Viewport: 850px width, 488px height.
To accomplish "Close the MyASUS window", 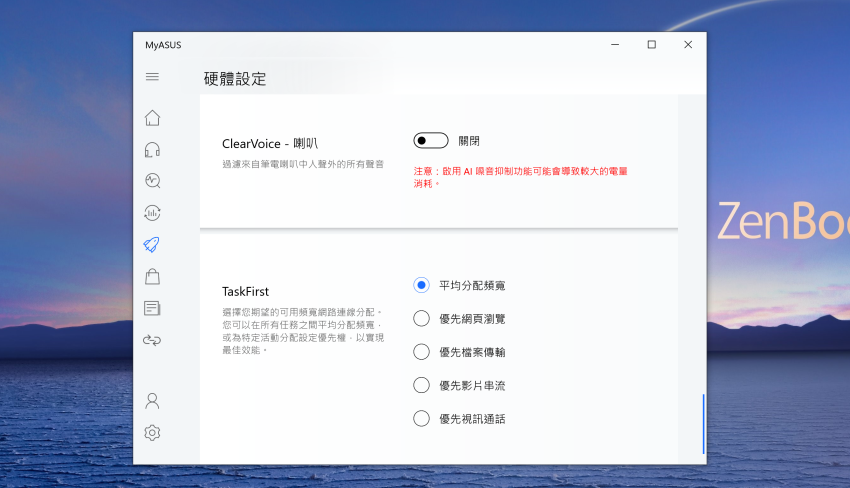I will click(688, 44).
